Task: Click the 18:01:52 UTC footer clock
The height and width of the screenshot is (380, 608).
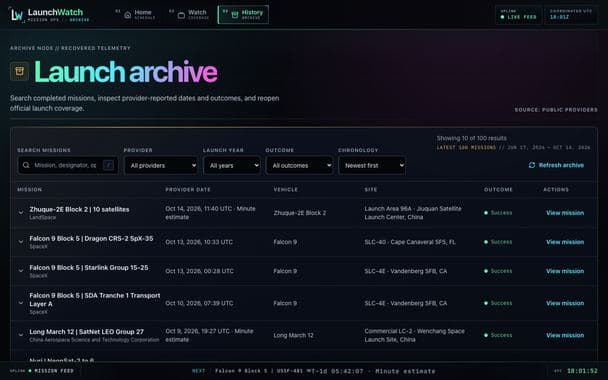Action: coord(582,371)
